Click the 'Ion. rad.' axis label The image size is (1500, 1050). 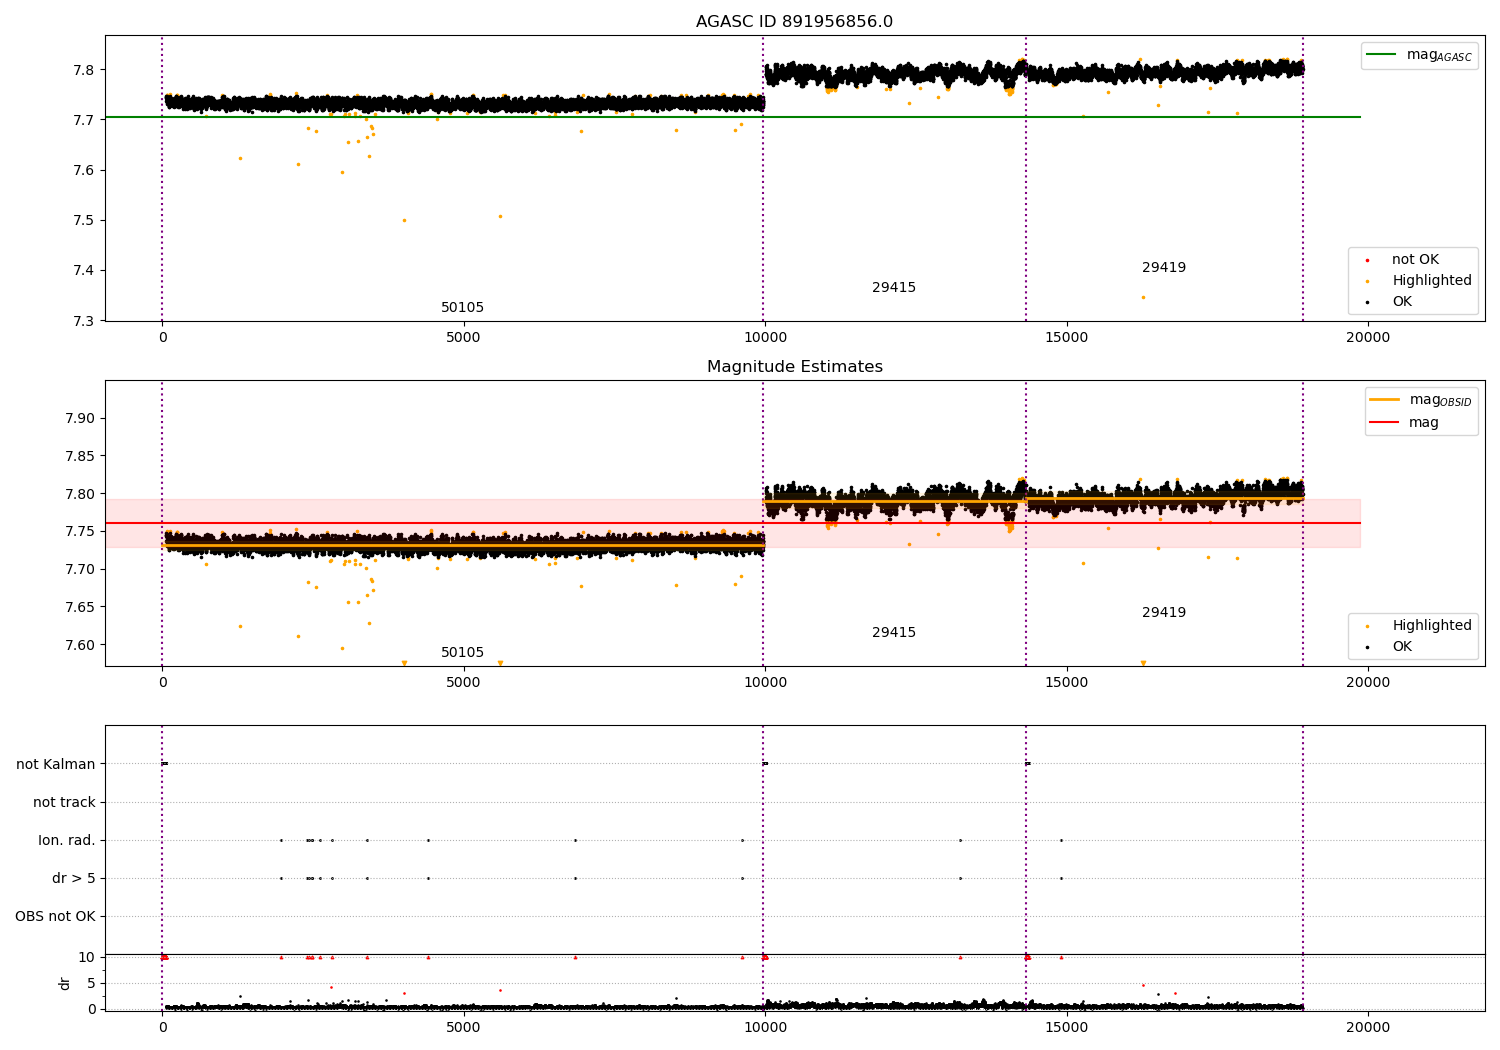click(67, 841)
